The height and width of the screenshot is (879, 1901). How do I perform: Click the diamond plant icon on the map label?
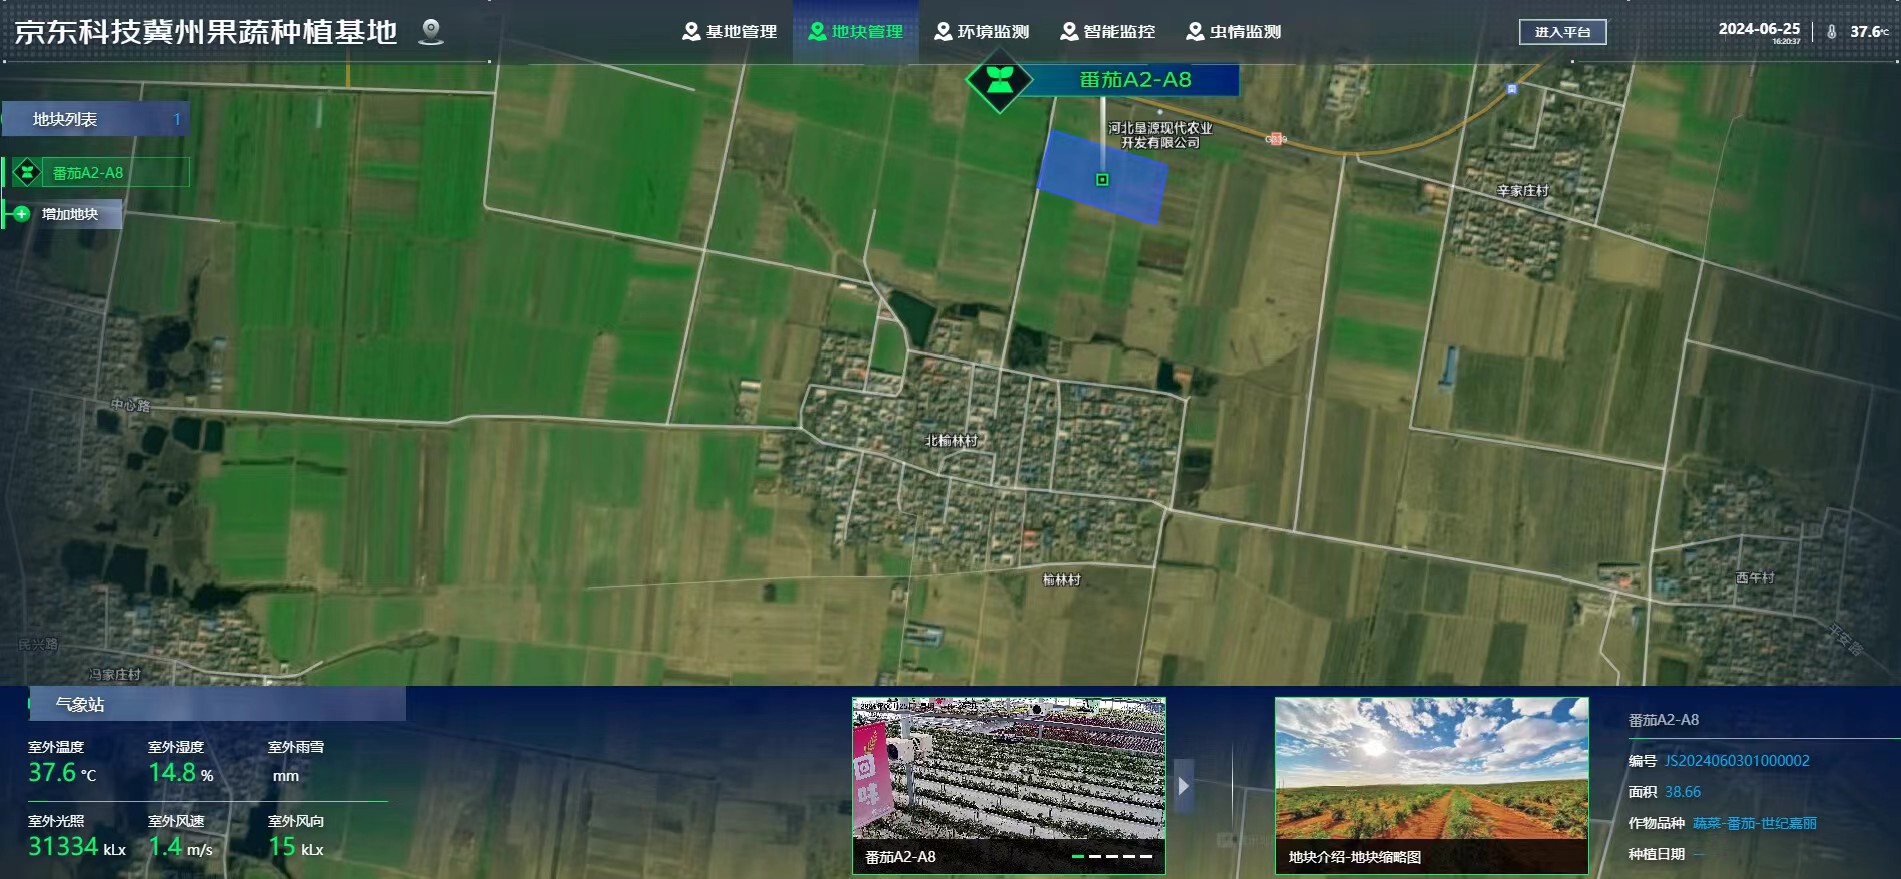click(997, 79)
